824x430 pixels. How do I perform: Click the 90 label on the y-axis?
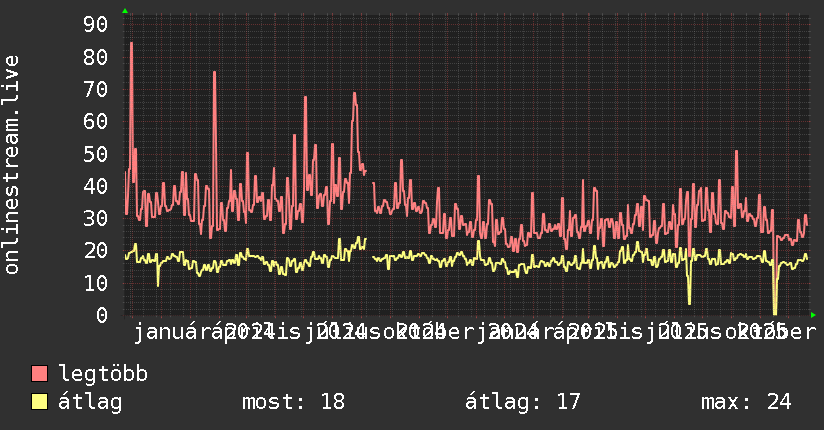[95, 24]
